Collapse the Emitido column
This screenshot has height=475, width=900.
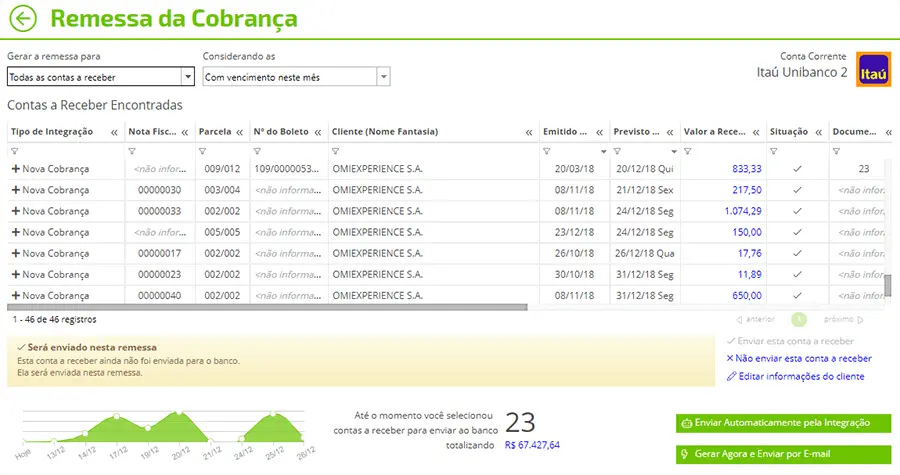click(x=599, y=133)
